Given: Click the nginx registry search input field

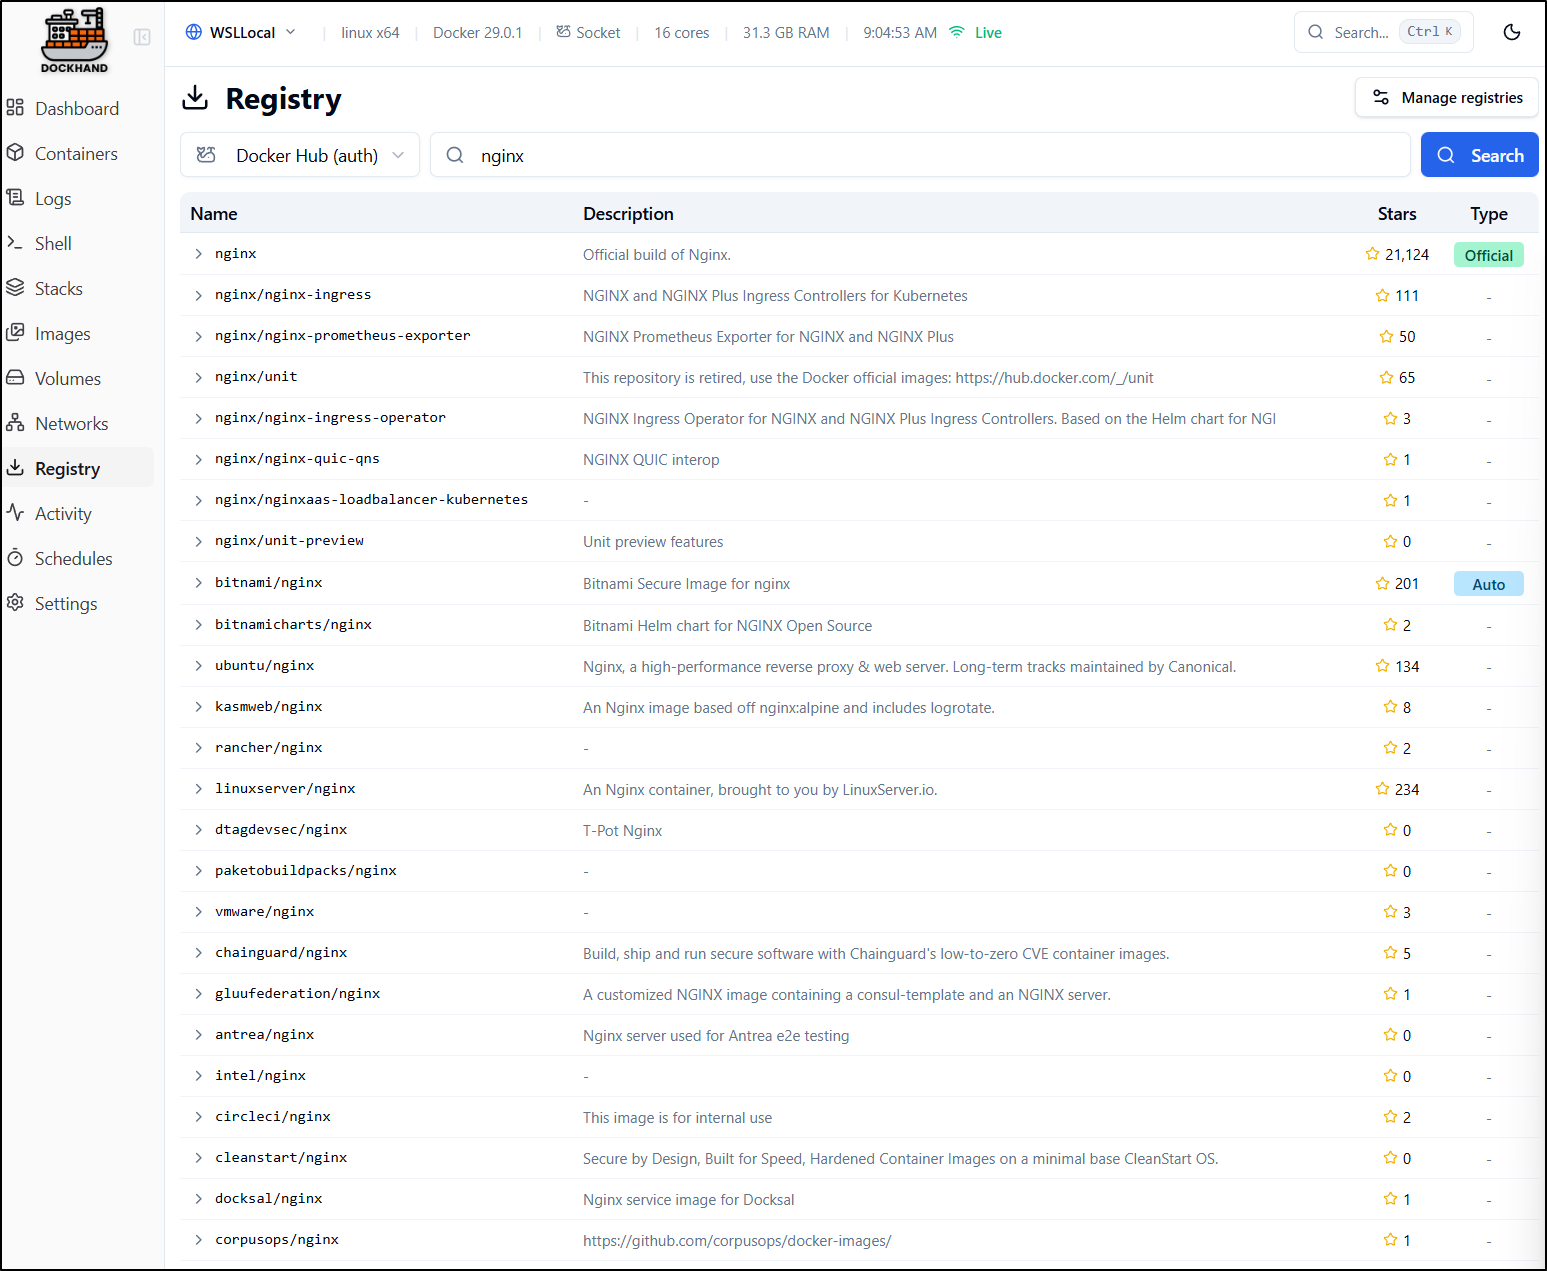Looking at the screenshot, I should pos(920,155).
